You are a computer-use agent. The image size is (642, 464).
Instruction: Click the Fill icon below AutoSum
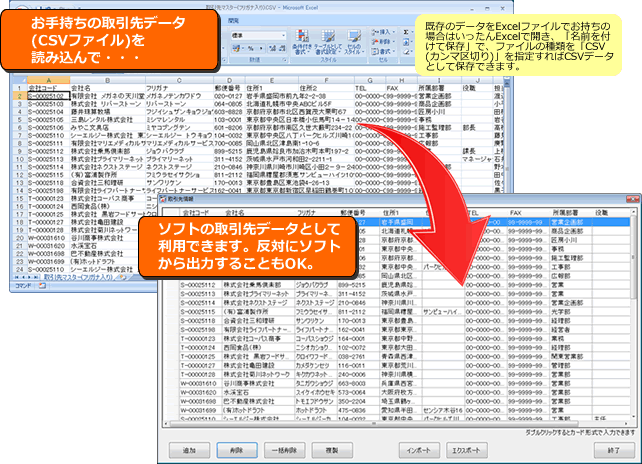click(x=406, y=42)
